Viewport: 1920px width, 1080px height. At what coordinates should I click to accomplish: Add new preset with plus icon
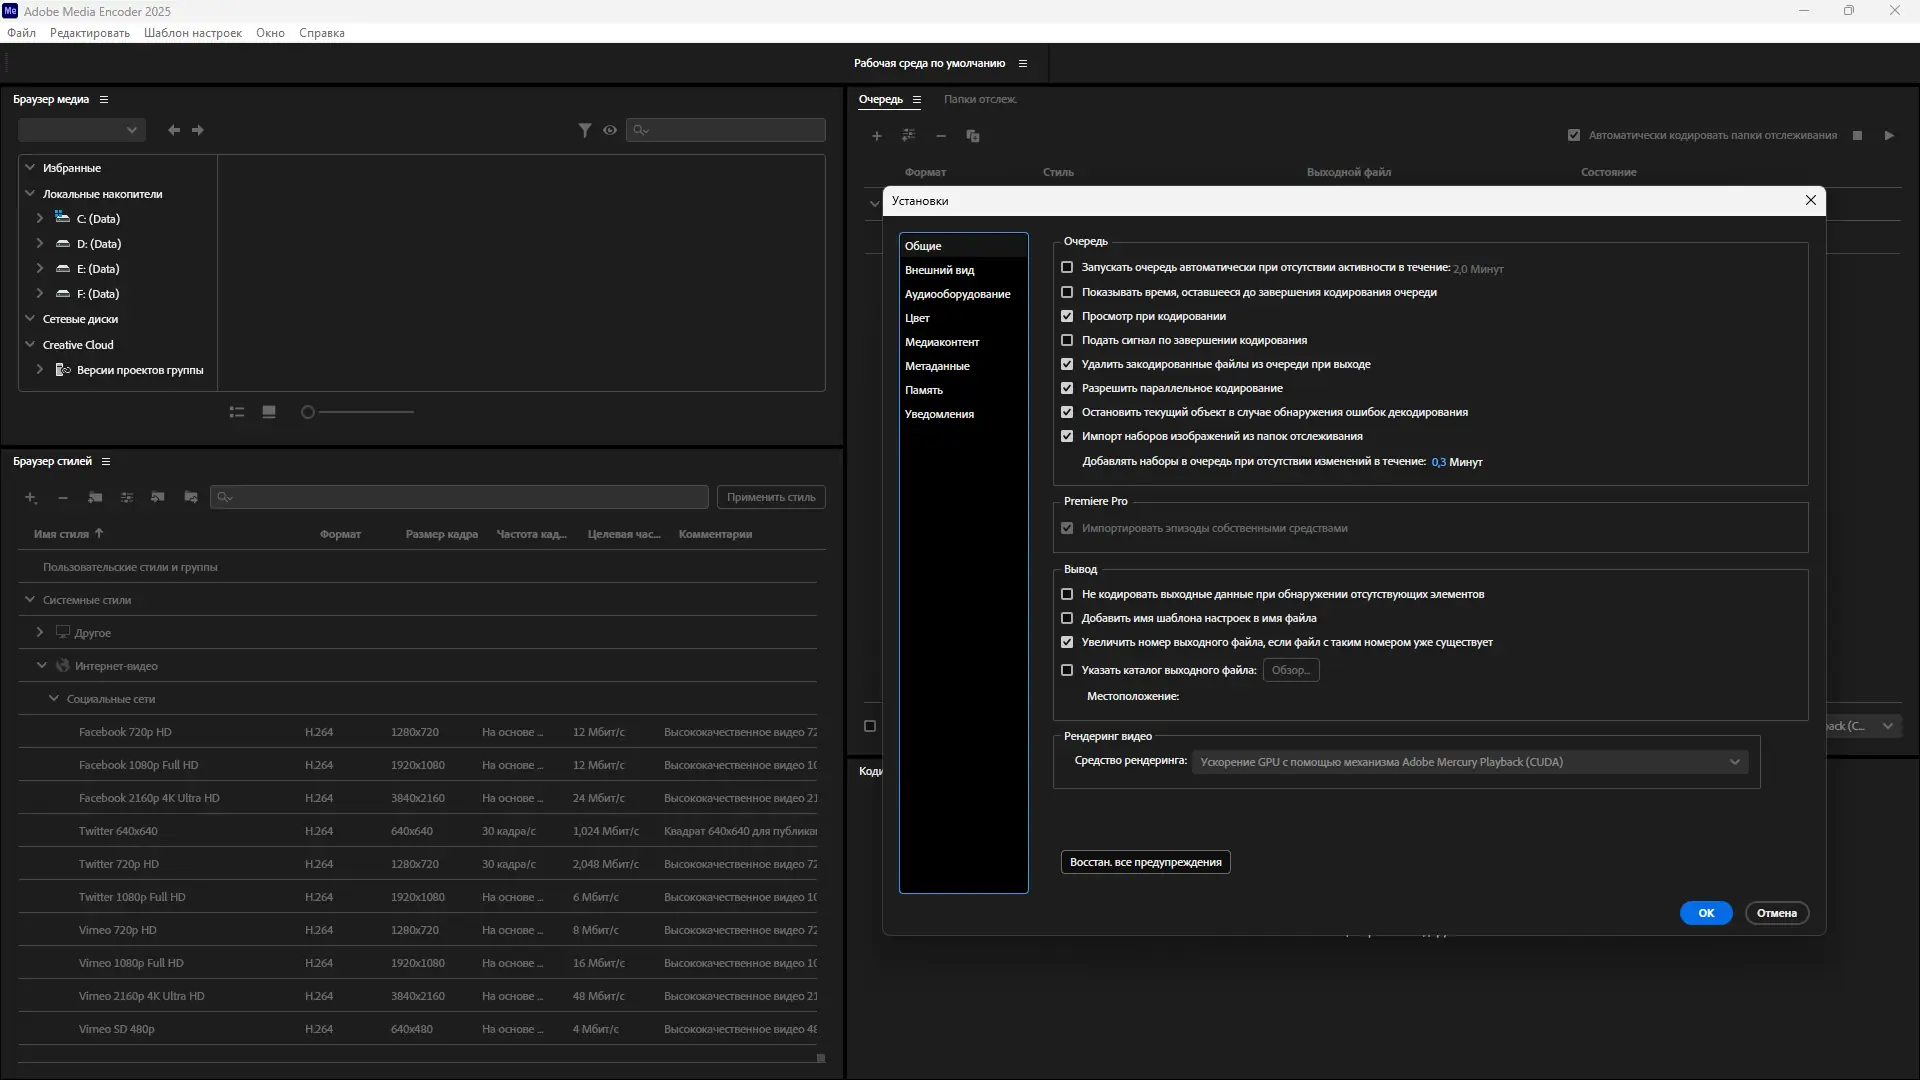click(31, 497)
